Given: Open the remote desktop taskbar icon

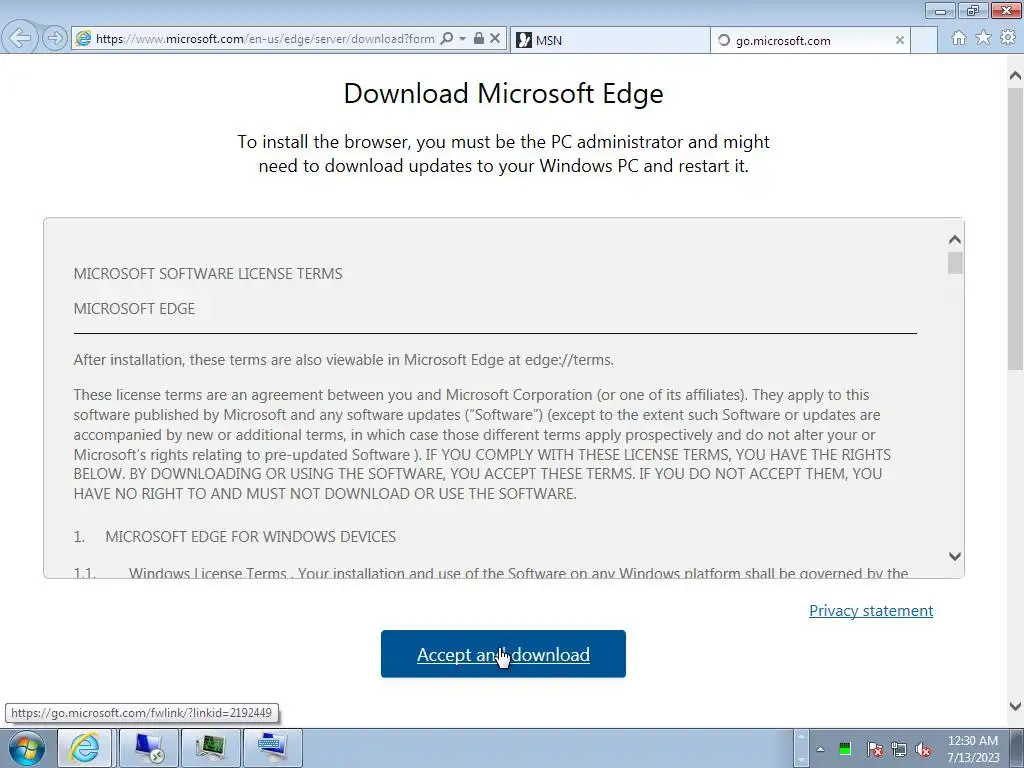Looking at the screenshot, I should pos(149,748).
